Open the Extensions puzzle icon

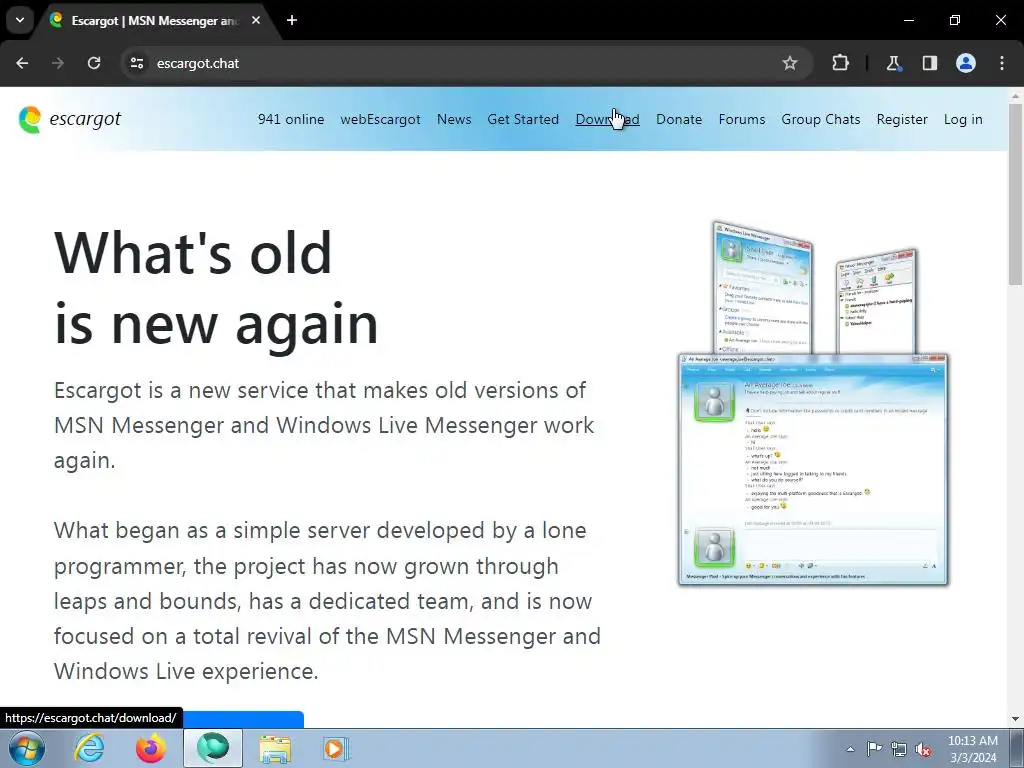point(840,63)
